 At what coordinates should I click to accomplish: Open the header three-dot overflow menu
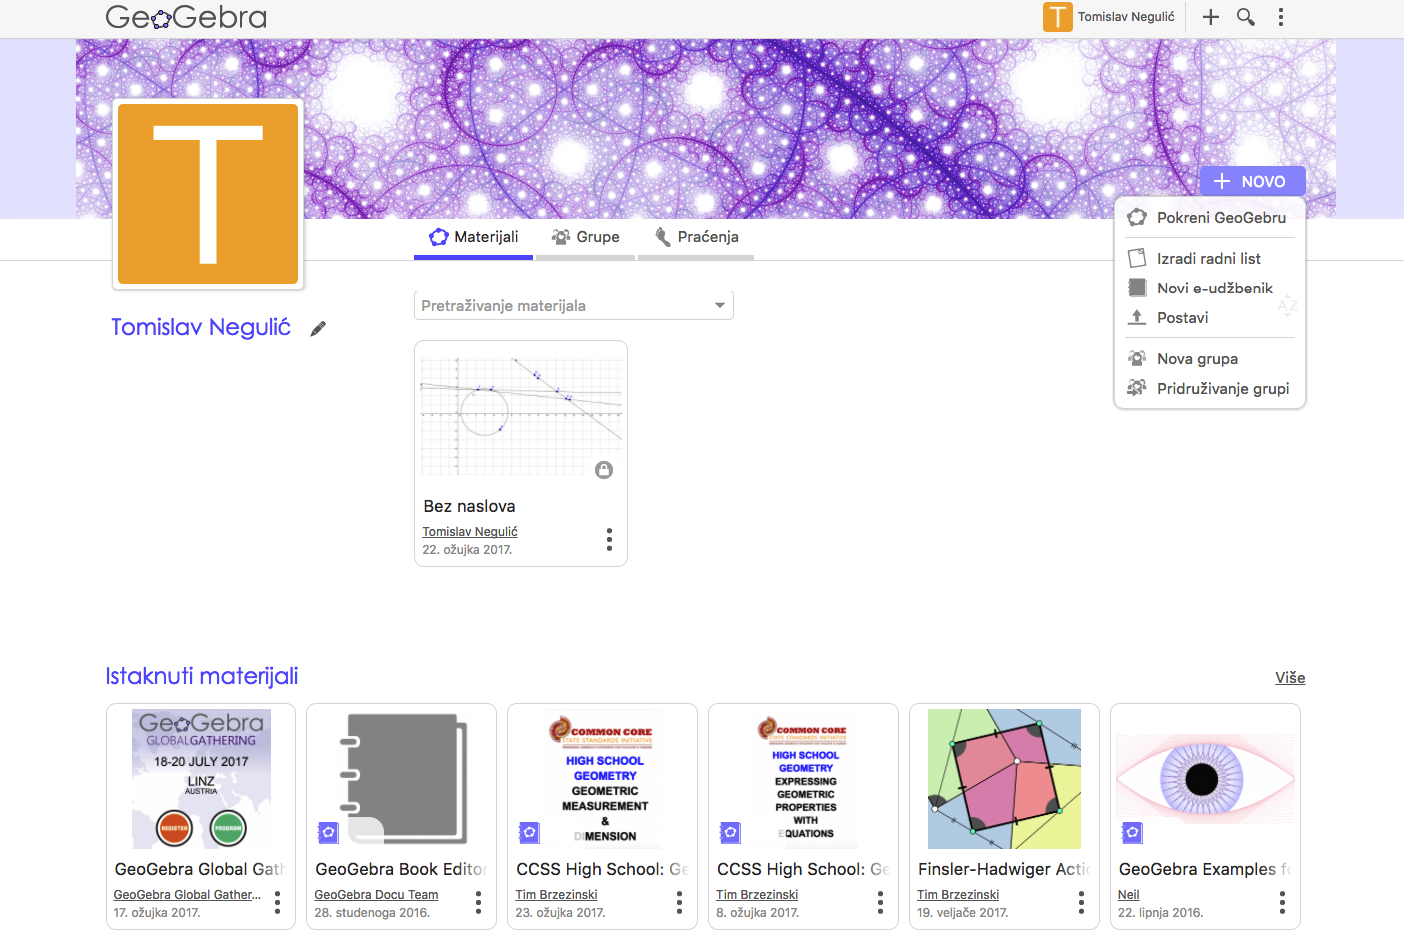point(1280,17)
